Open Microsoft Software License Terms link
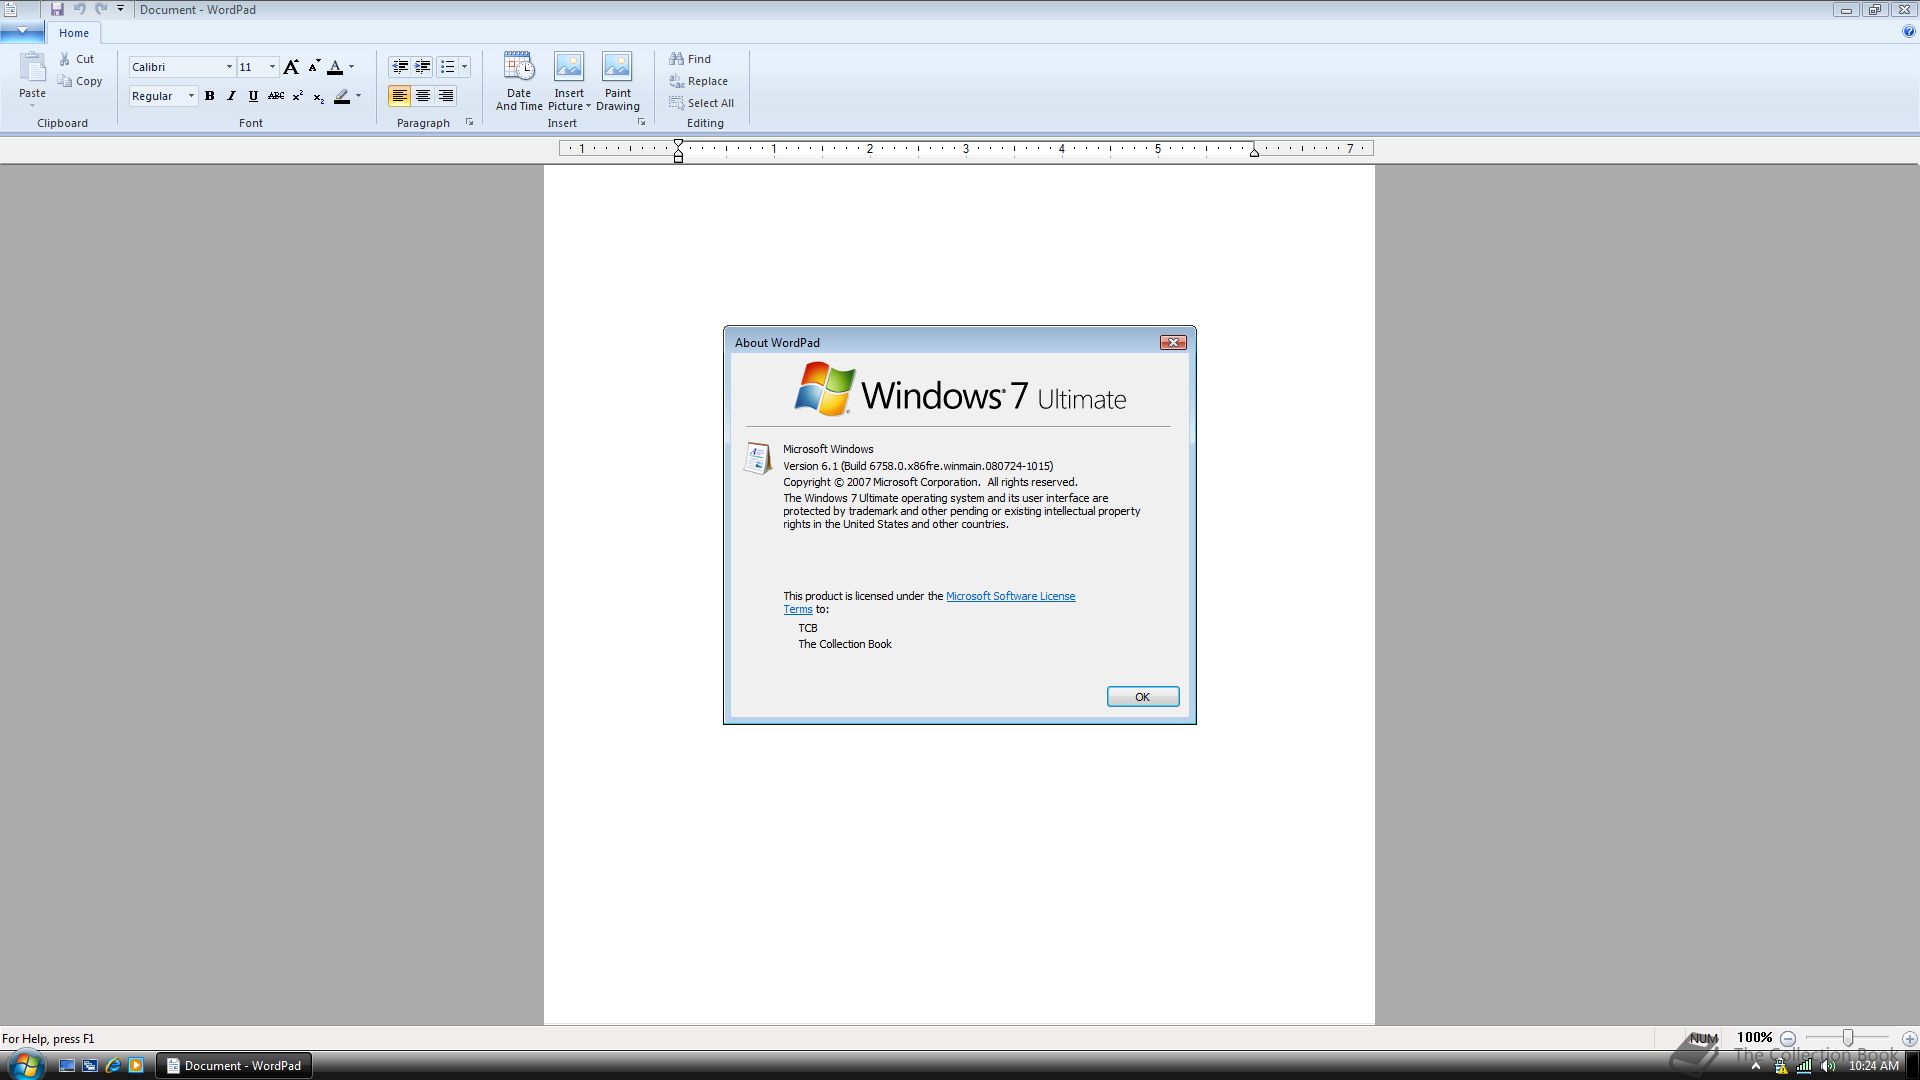Image resolution: width=1920 pixels, height=1080 pixels. (1010, 596)
